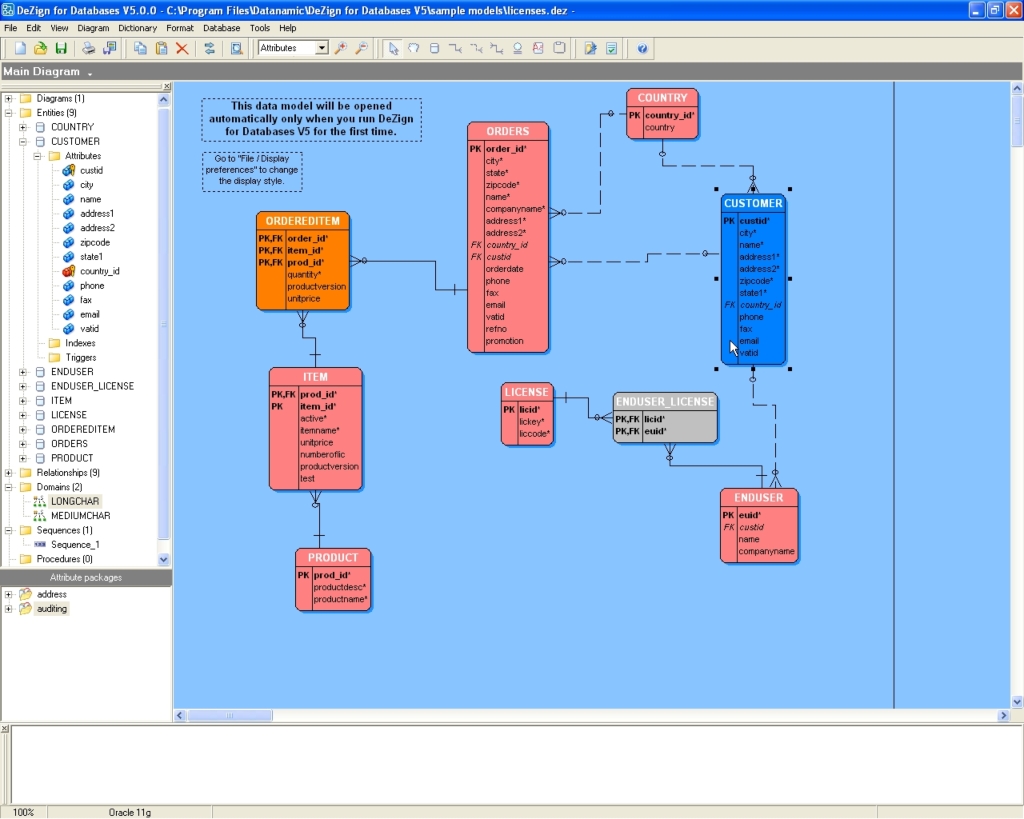Image resolution: width=1024 pixels, height=819 pixels.
Task: Select the text label tool
Action: pos(538,48)
